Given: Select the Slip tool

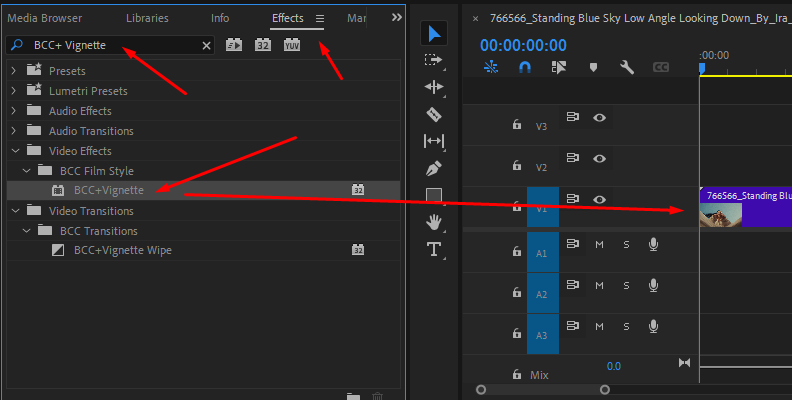Looking at the screenshot, I should pos(434,140).
